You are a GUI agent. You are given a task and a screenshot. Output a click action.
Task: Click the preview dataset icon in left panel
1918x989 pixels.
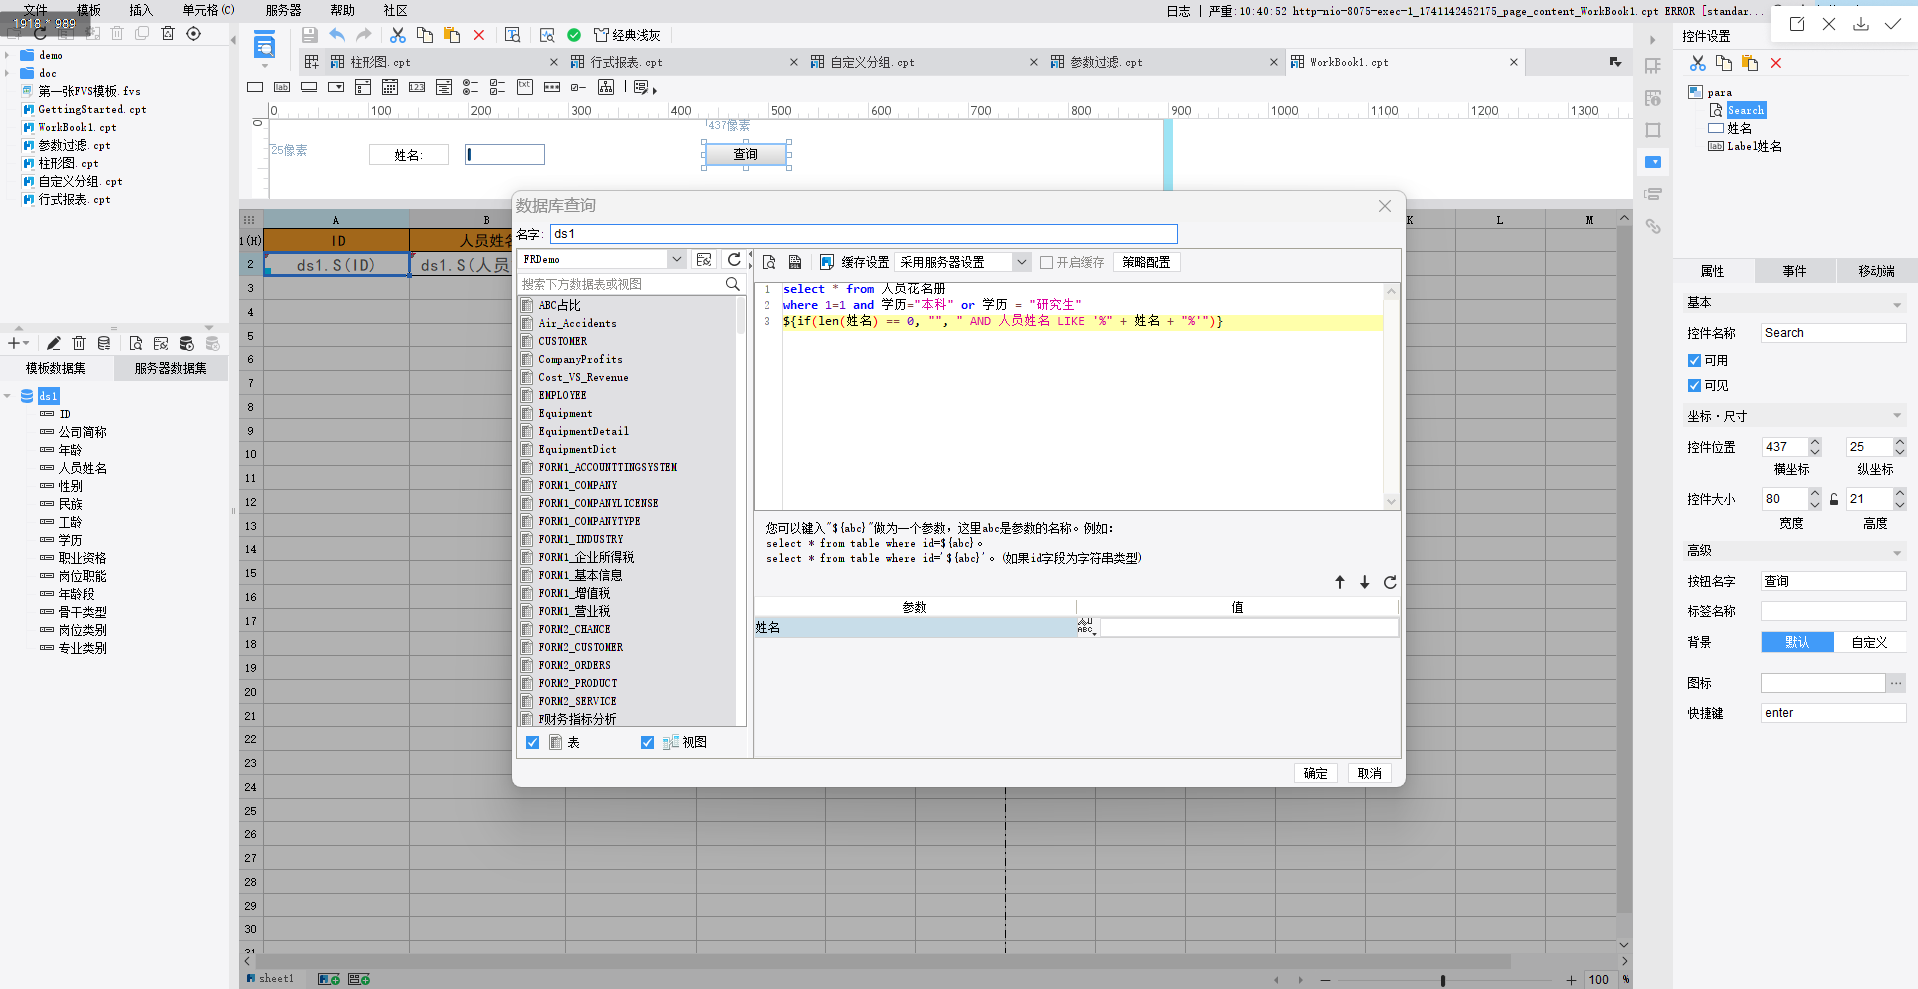click(136, 343)
